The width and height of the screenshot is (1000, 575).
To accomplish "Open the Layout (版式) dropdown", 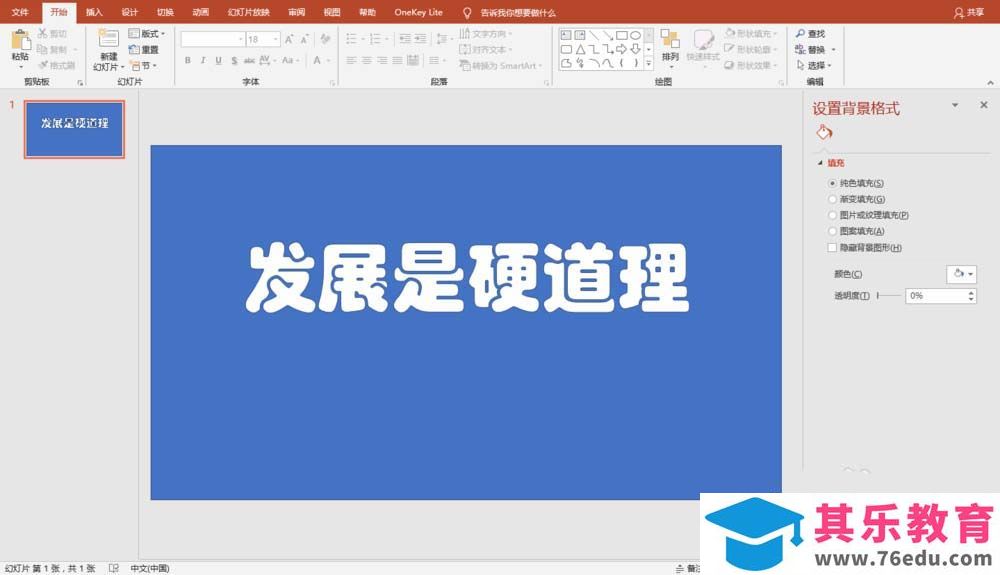I will (x=147, y=34).
